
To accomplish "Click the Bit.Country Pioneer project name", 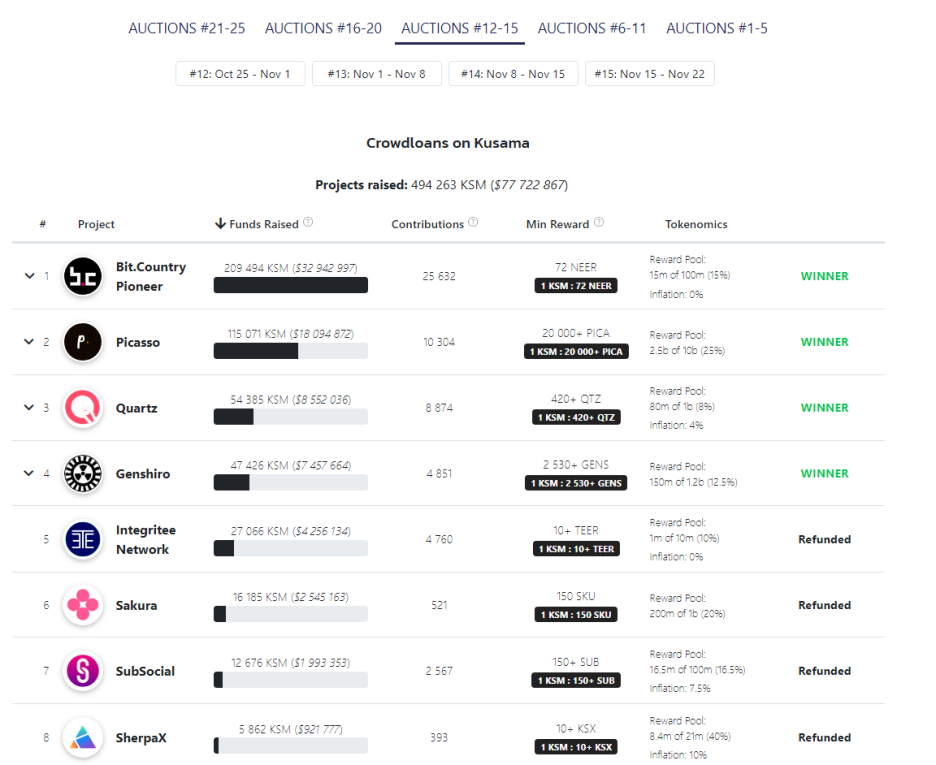I will pos(150,276).
